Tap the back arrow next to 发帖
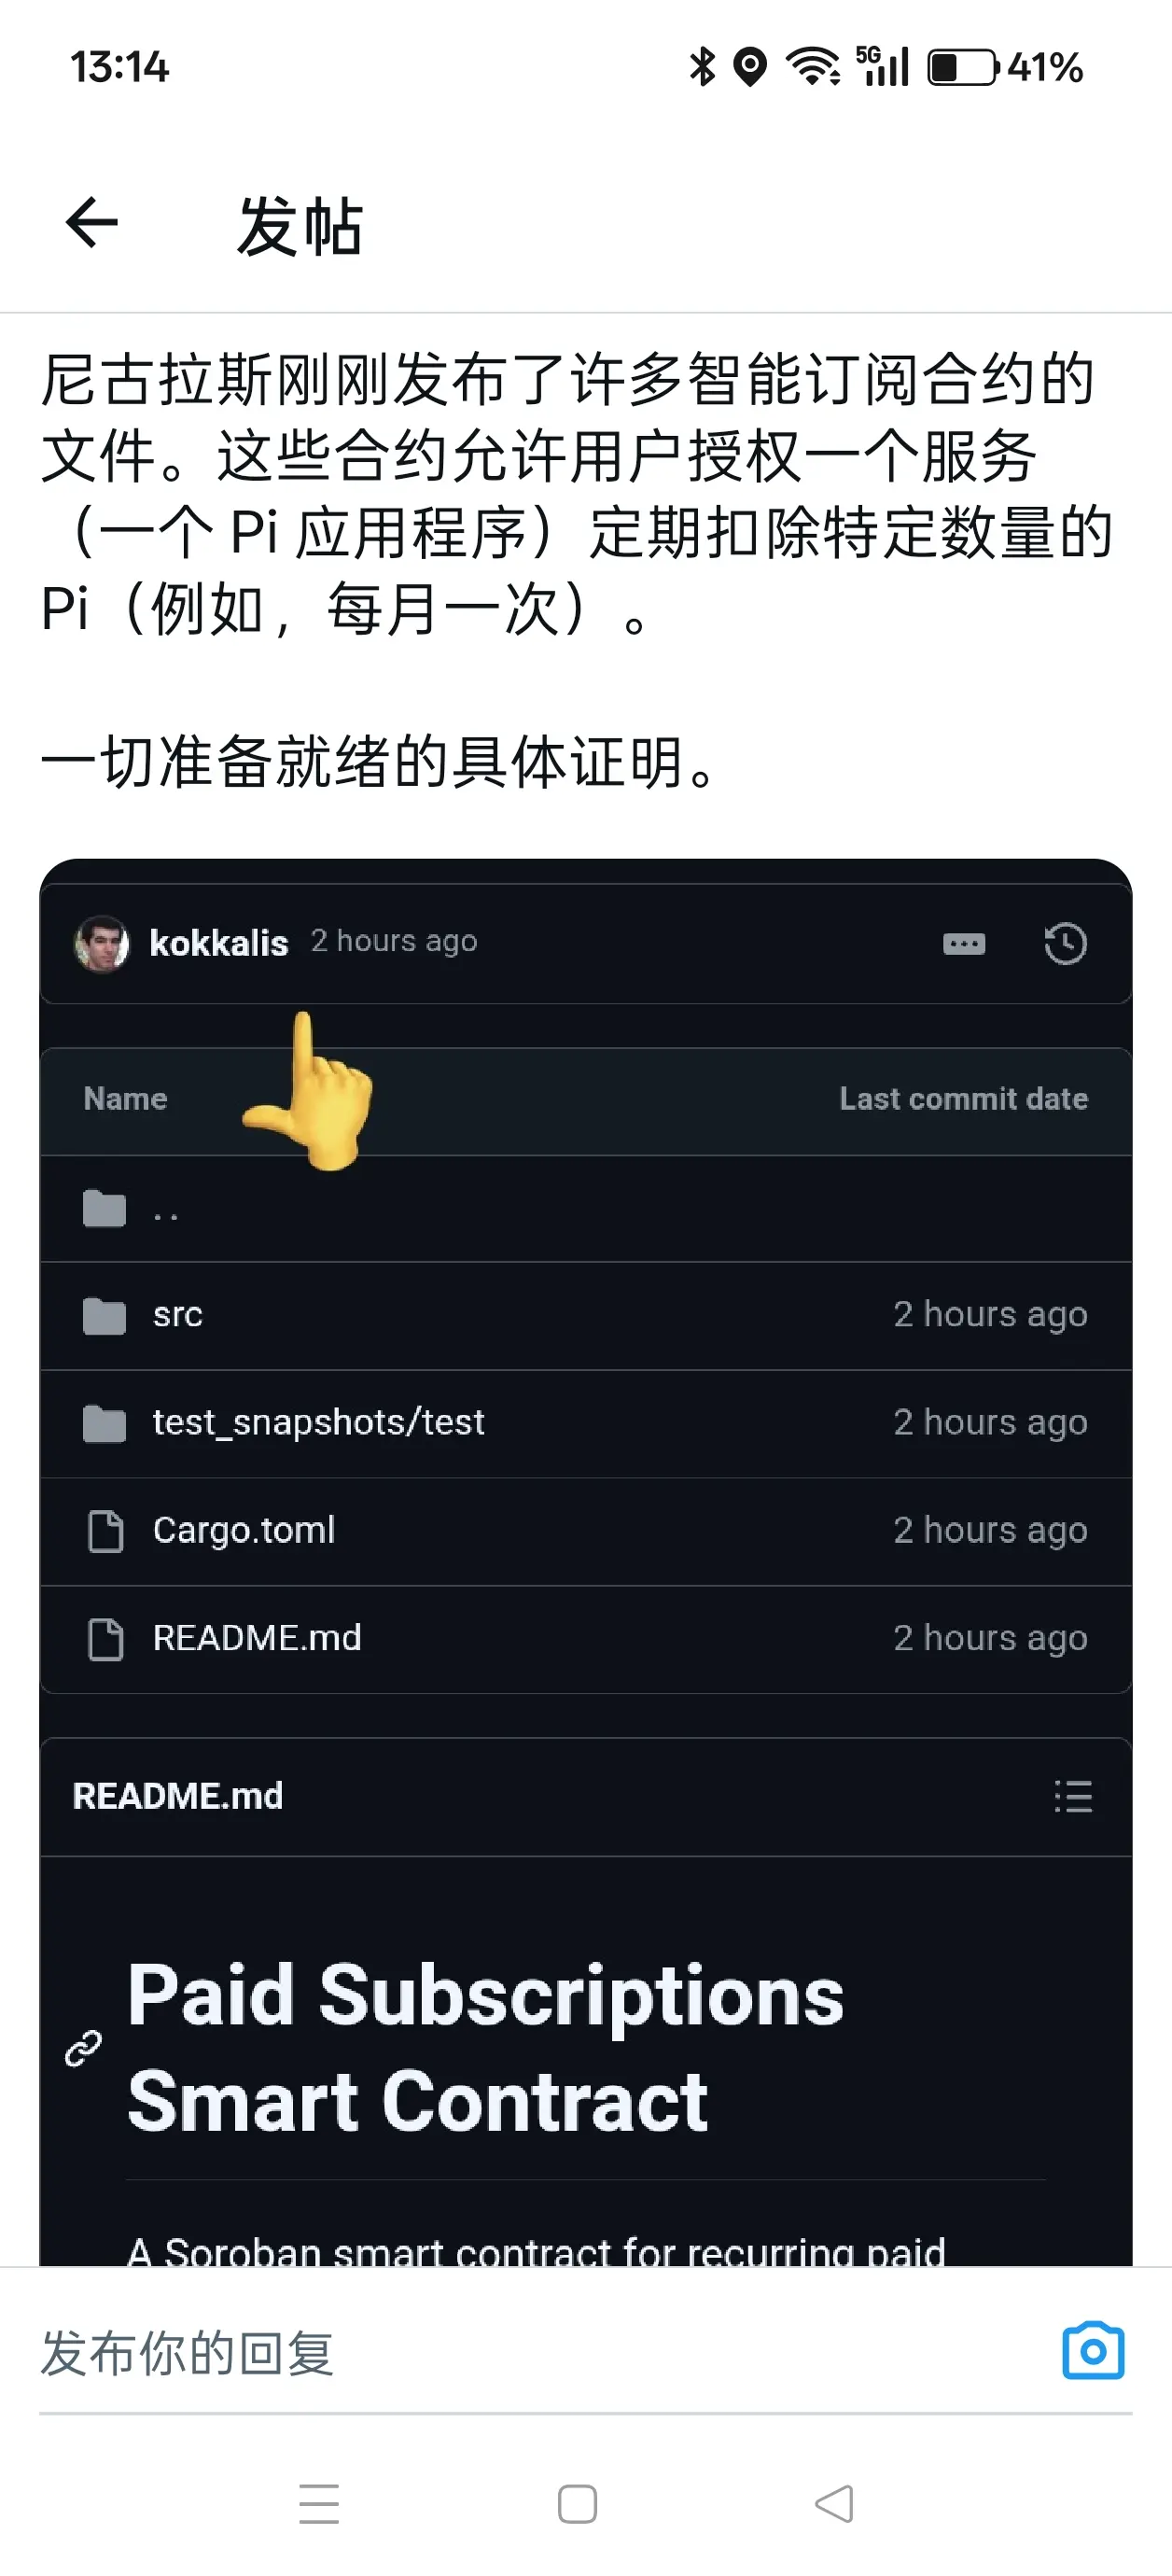This screenshot has height=2576, width=1172. point(92,222)
